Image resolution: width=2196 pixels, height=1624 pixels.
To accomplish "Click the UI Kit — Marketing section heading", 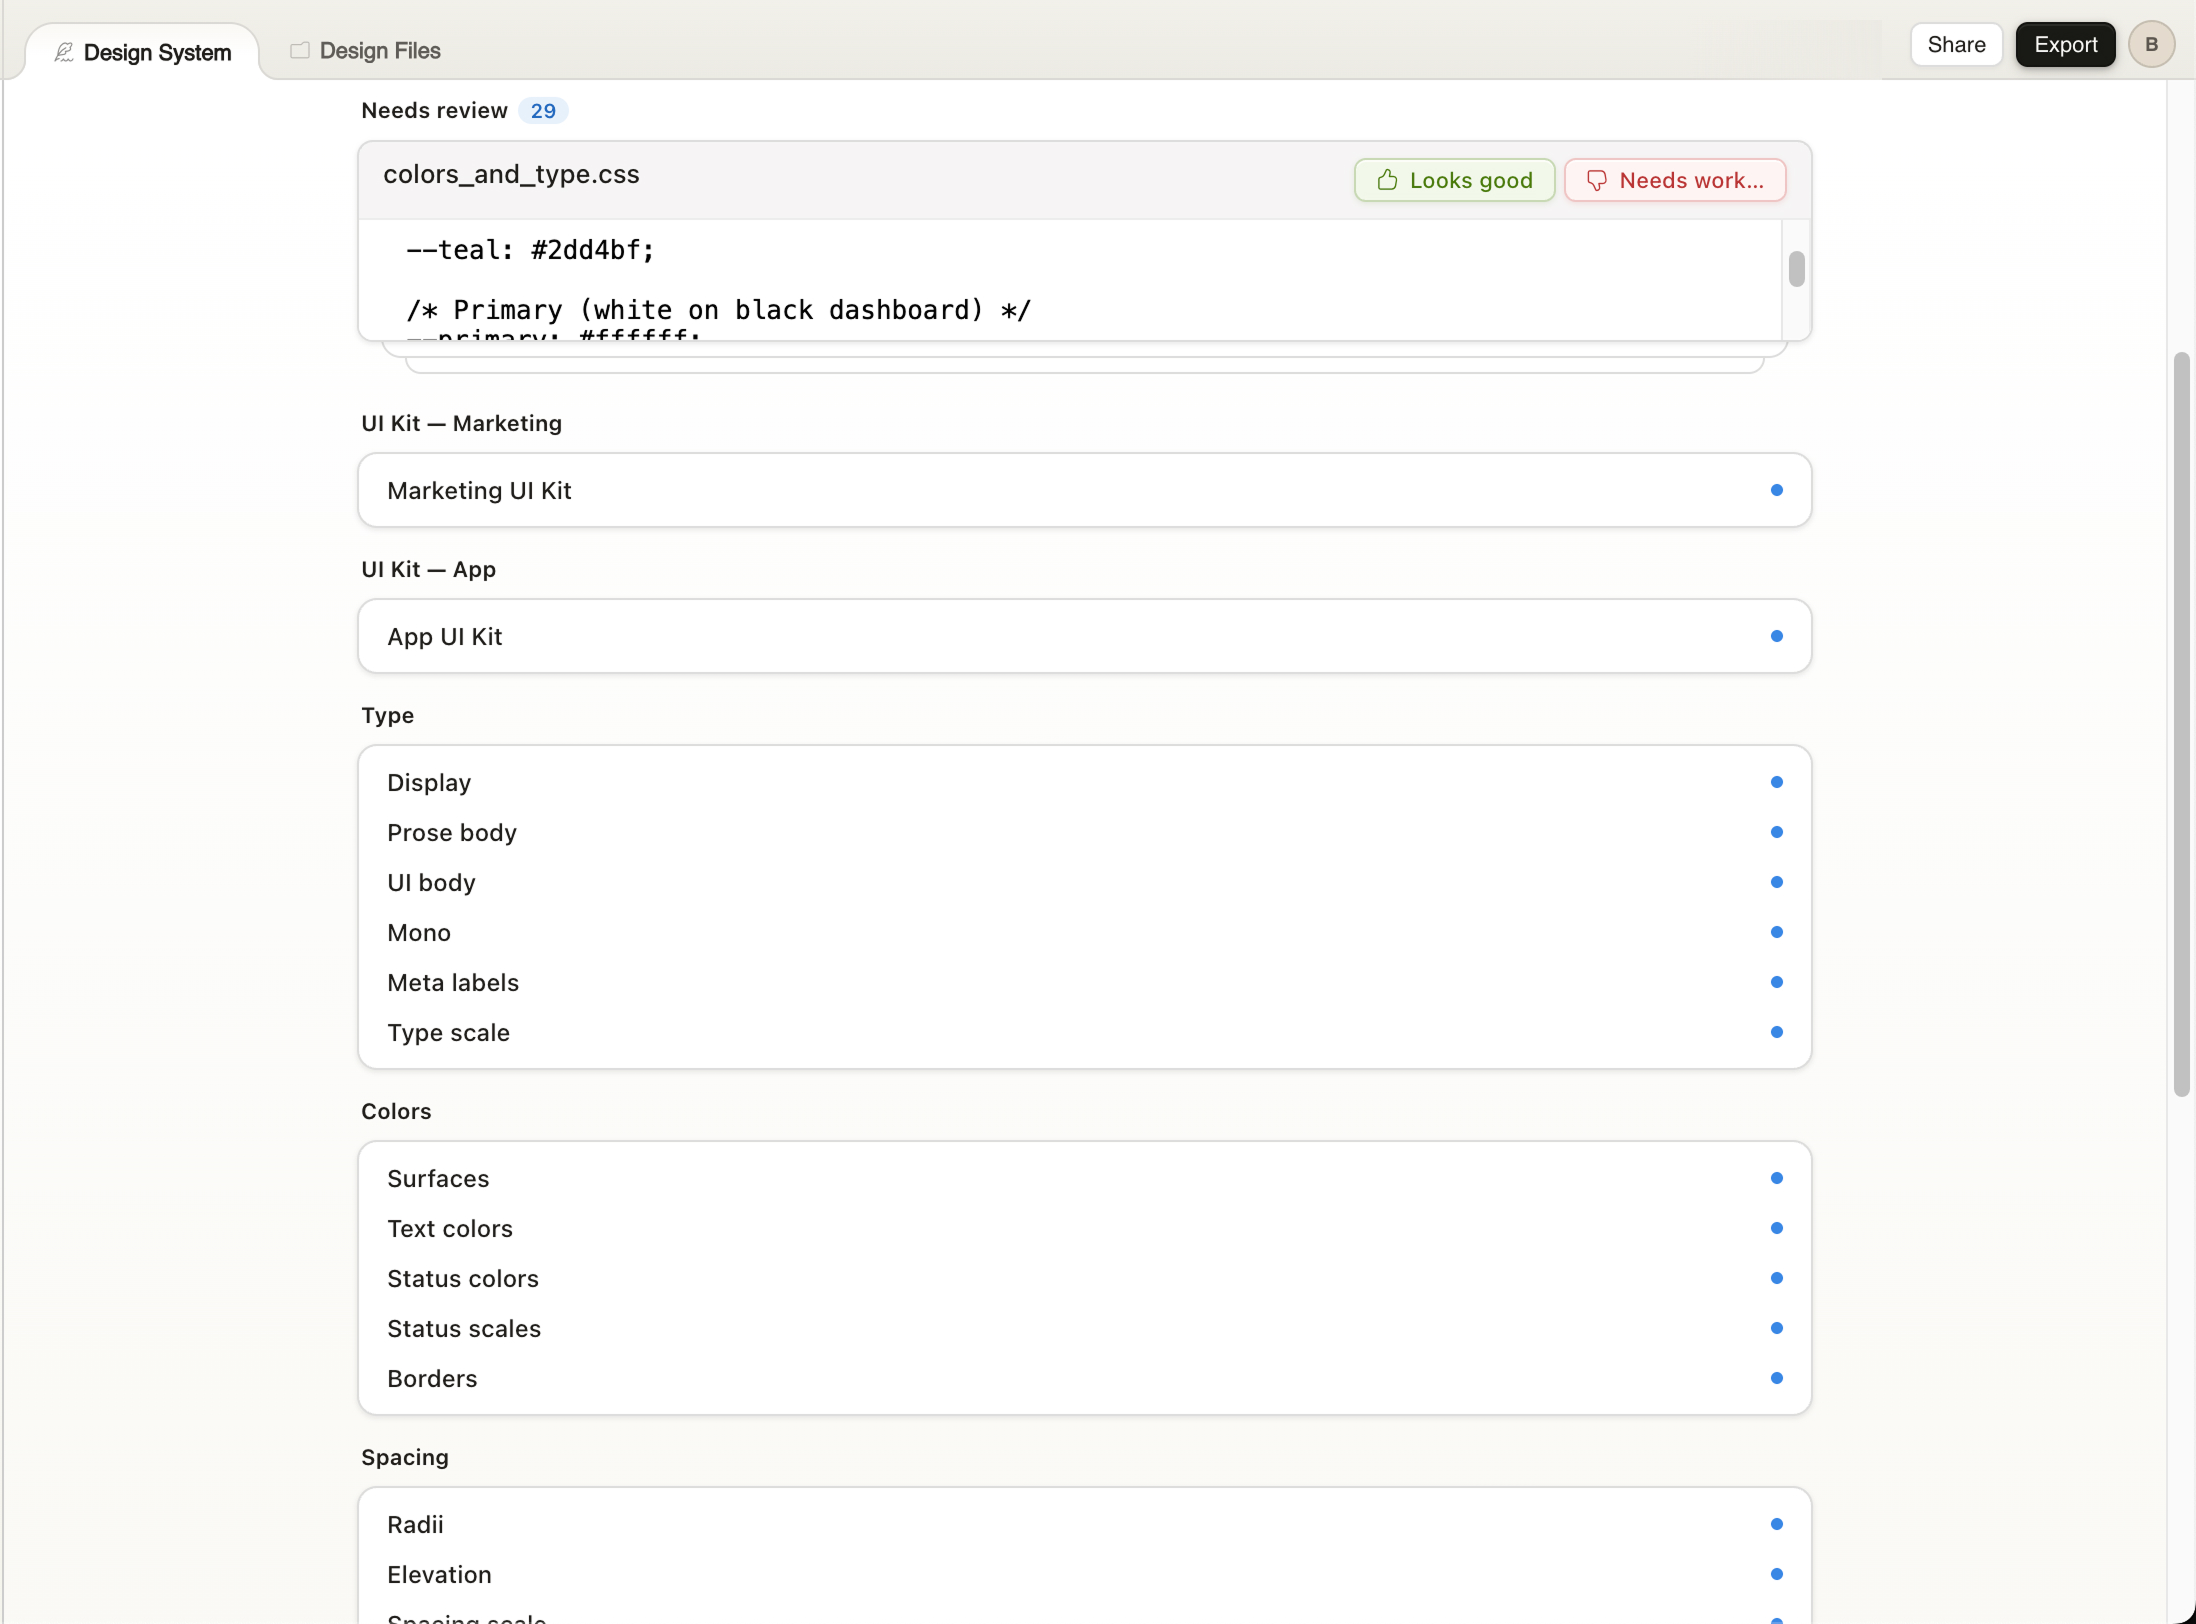I will pos(461,423).
